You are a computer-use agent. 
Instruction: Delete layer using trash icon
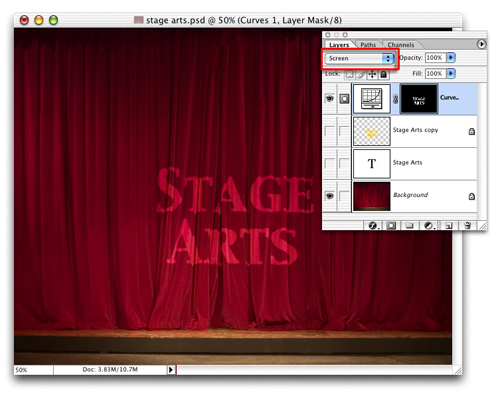[x=468, y=226]
